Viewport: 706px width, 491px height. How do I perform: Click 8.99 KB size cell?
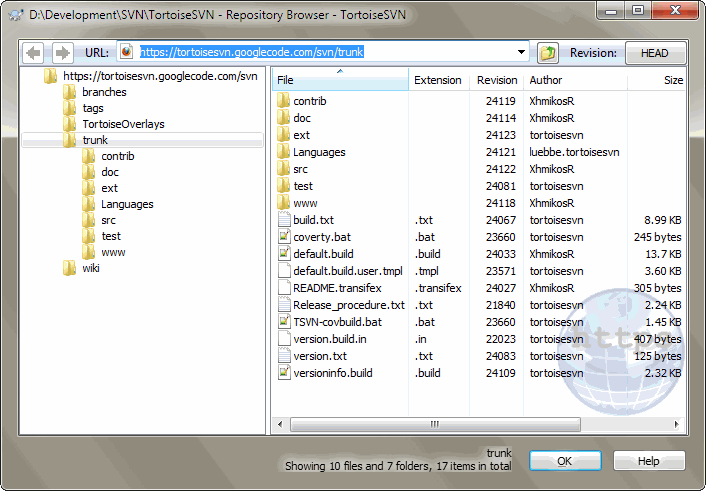coord(662,220)
